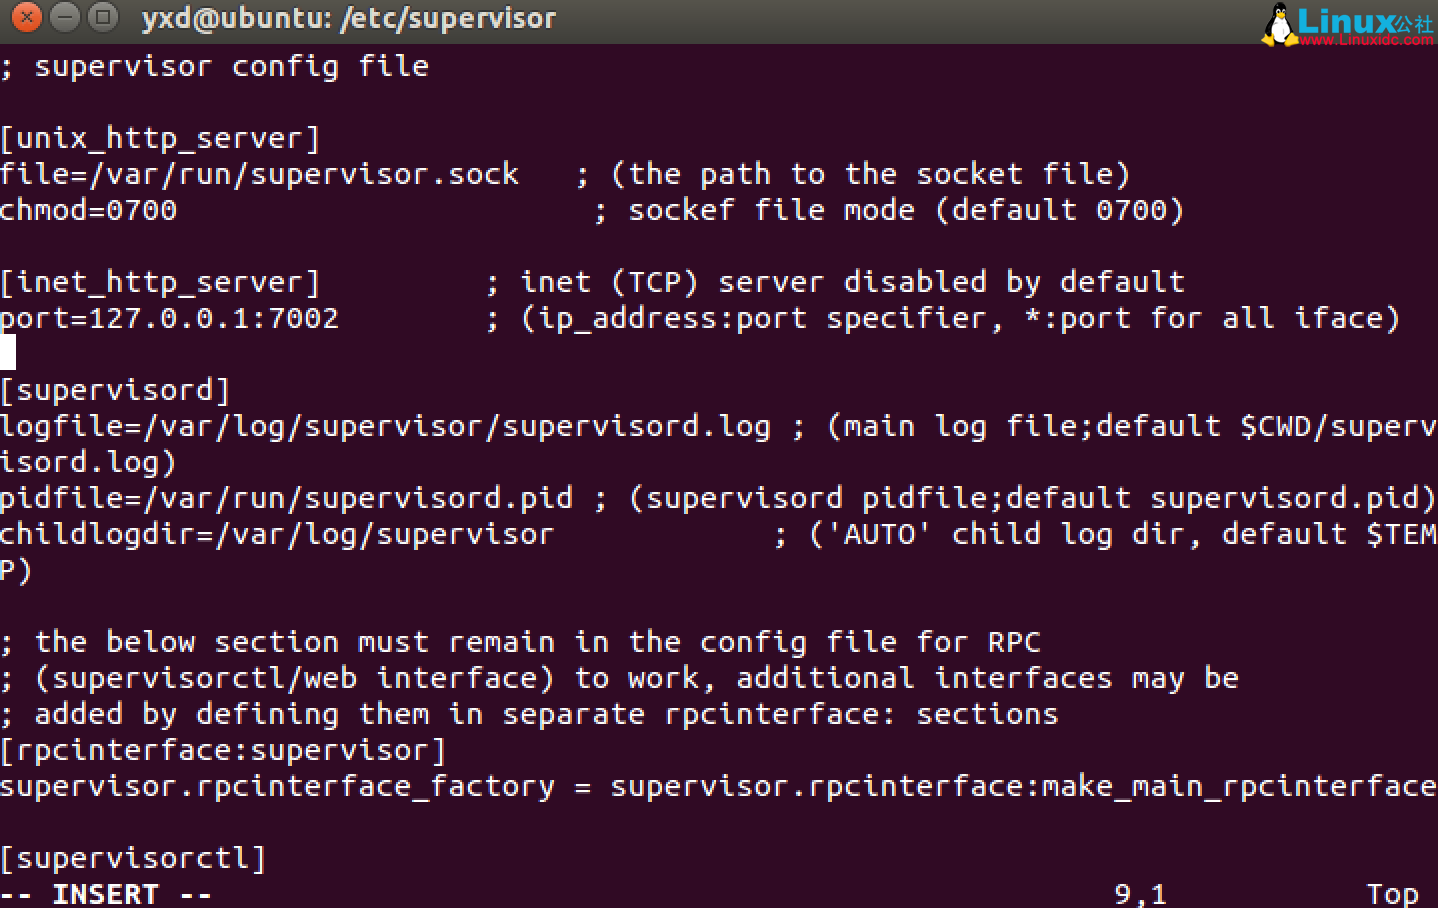Click the -- INSERT -- mode indicator

coord(106,893)
